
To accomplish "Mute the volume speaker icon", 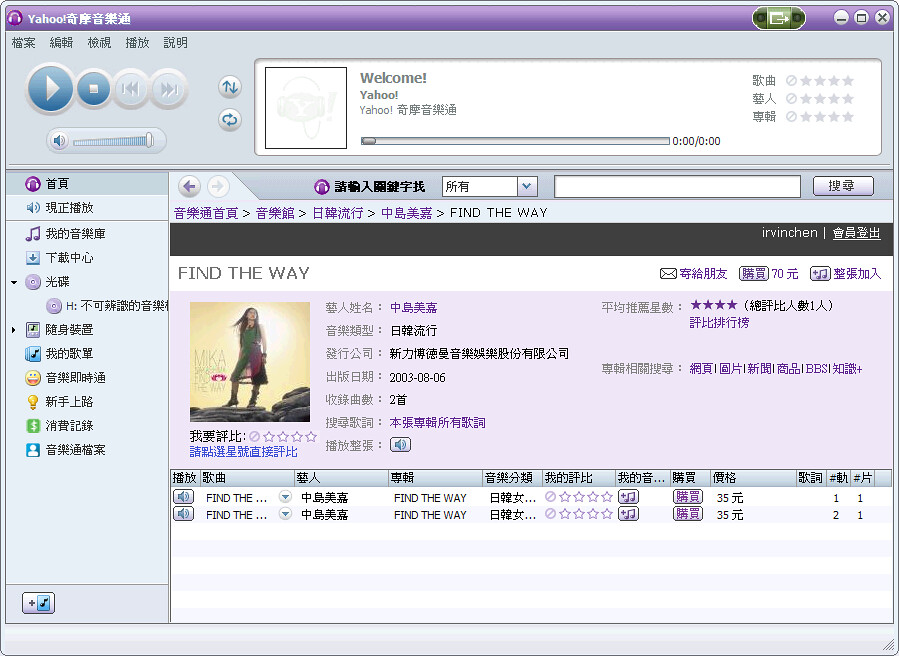I will click(59, 141).
